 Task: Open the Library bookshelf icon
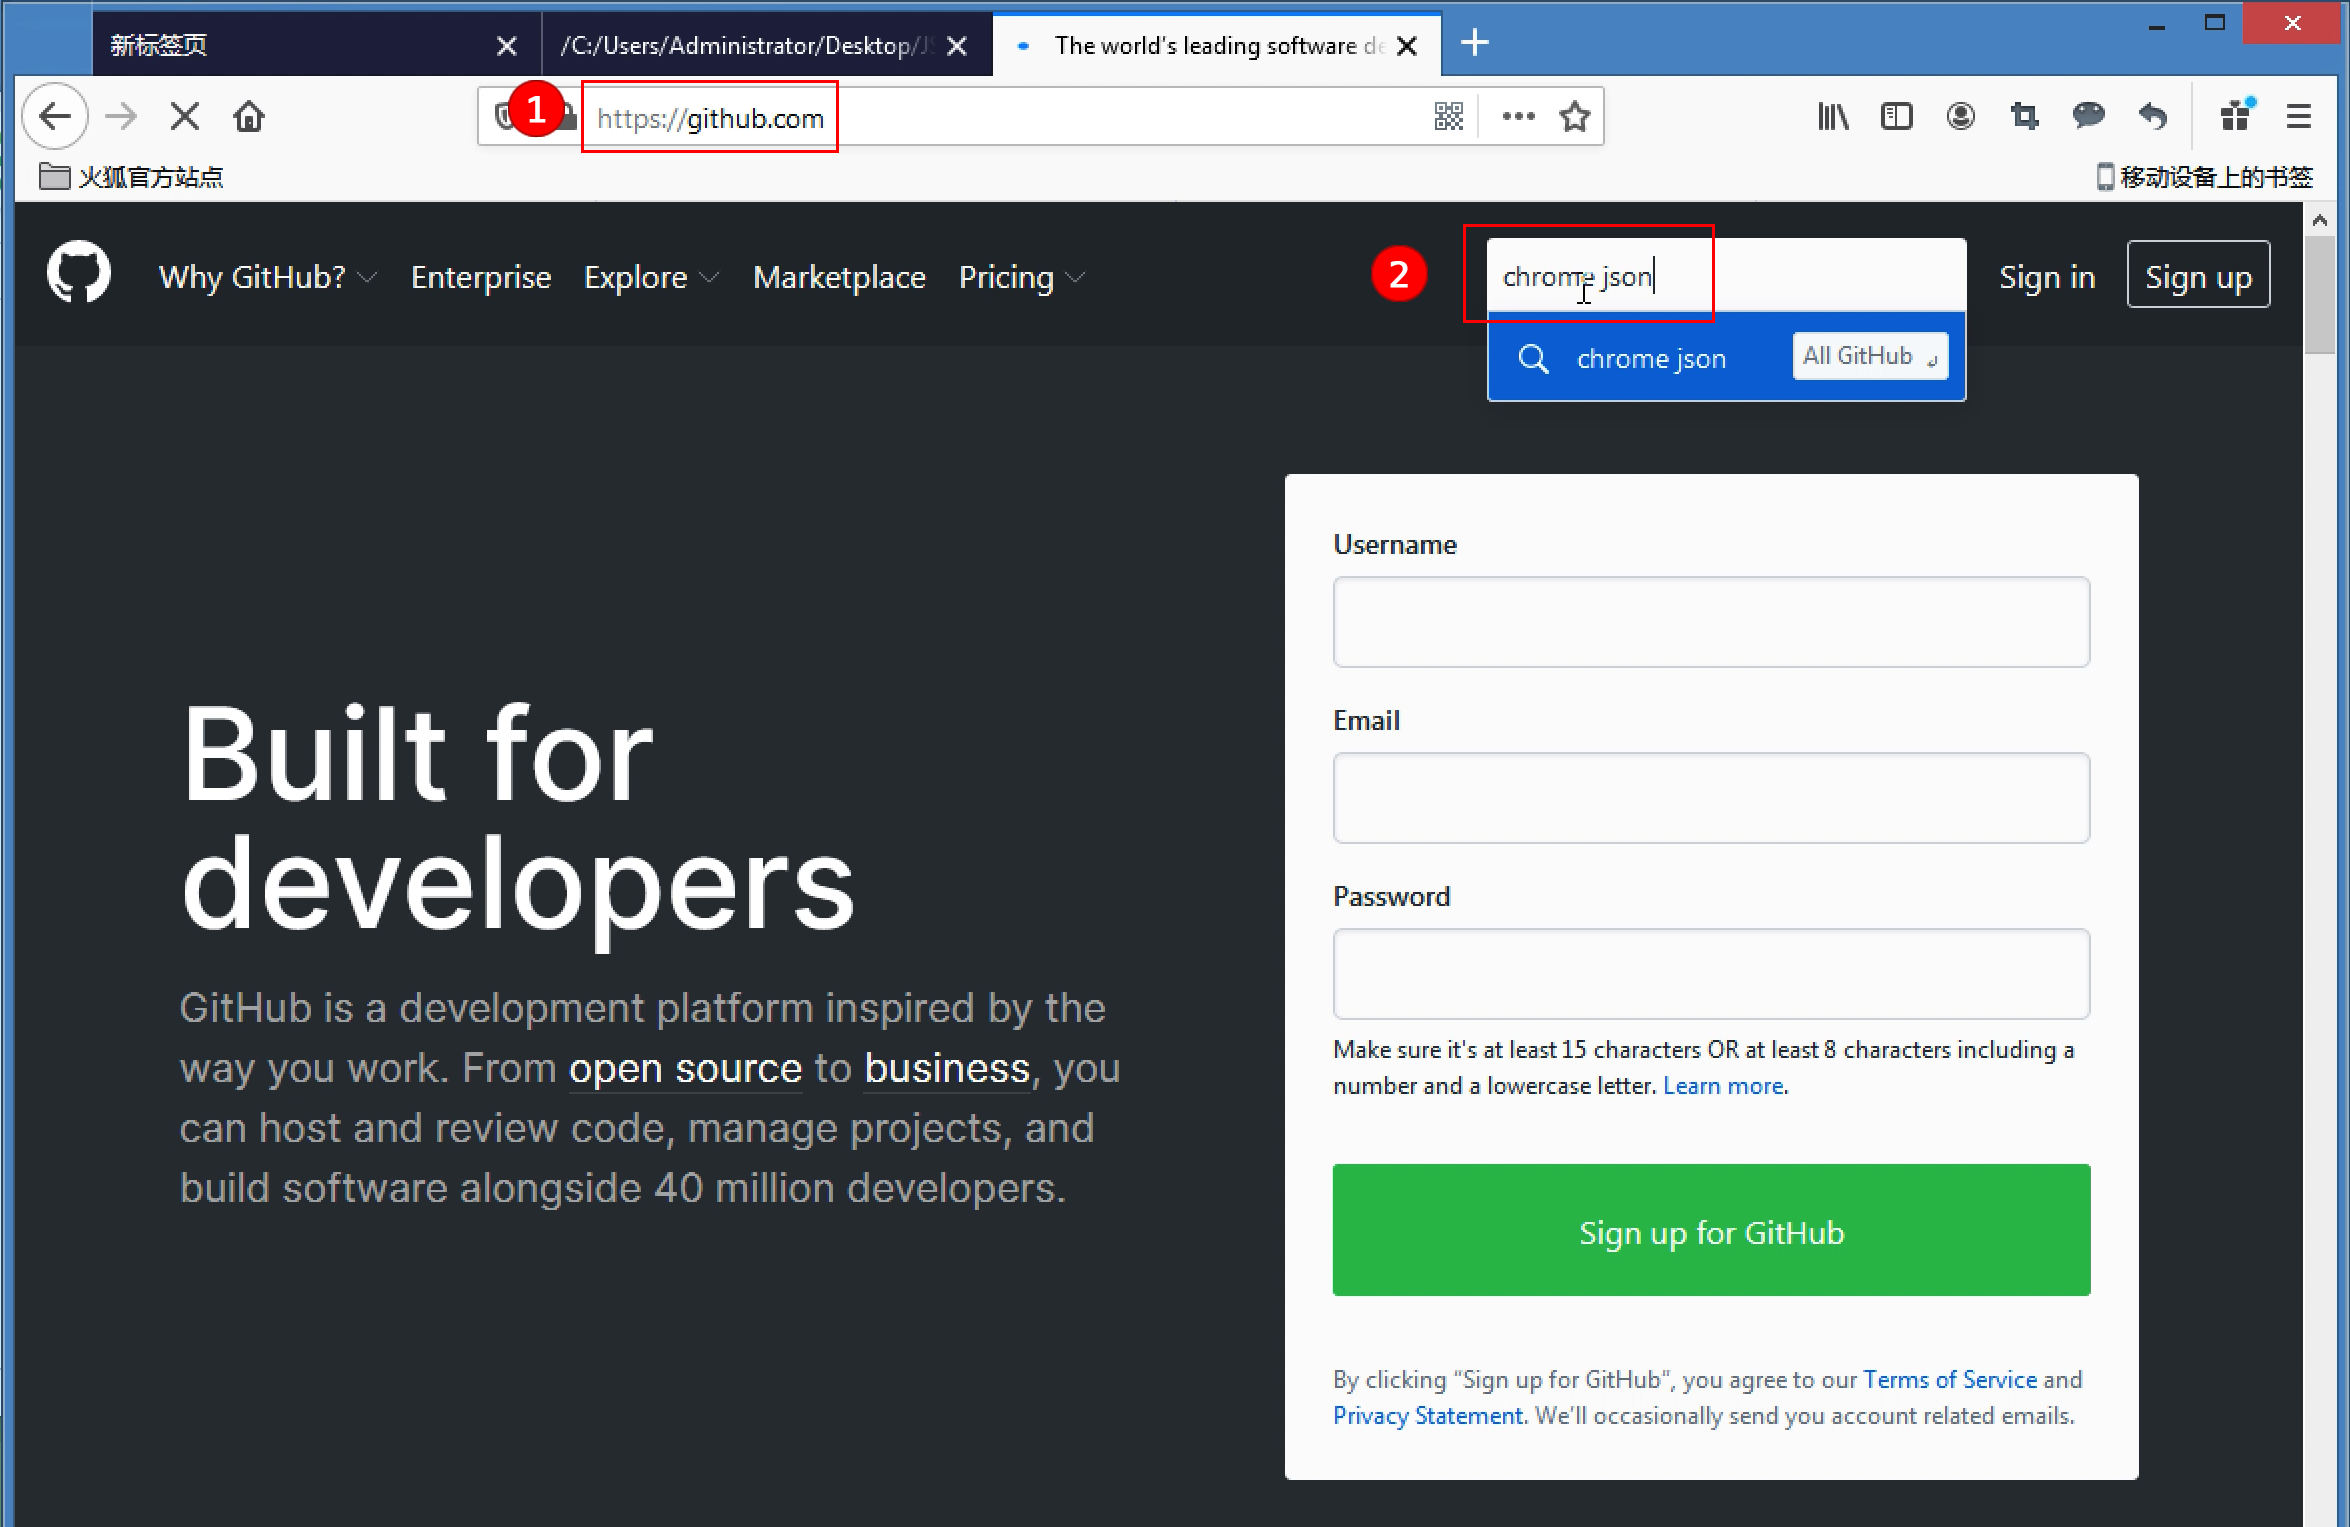click(1833, 117)
